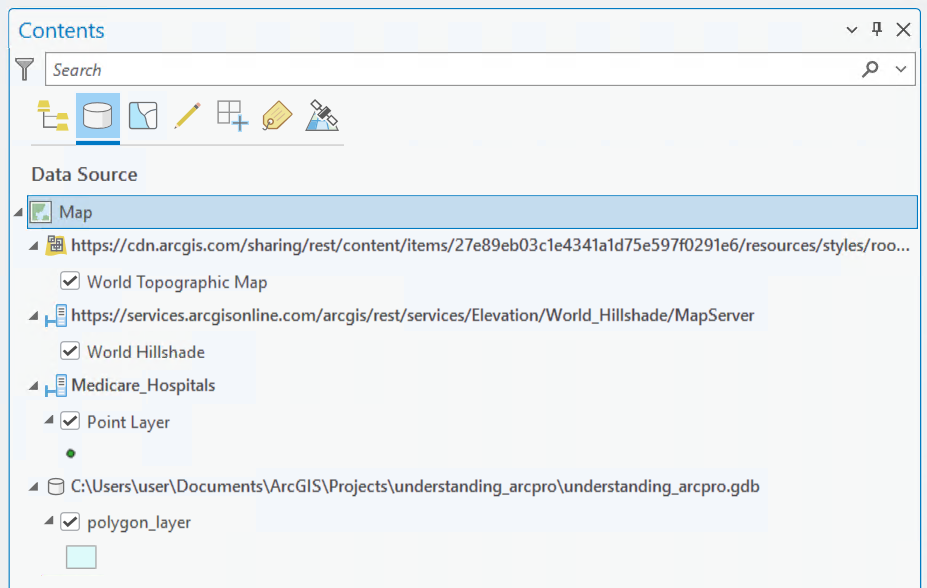Uncheck World Topographic Map layer
This screenshot has height=588, width=927.
click(70, 281)
